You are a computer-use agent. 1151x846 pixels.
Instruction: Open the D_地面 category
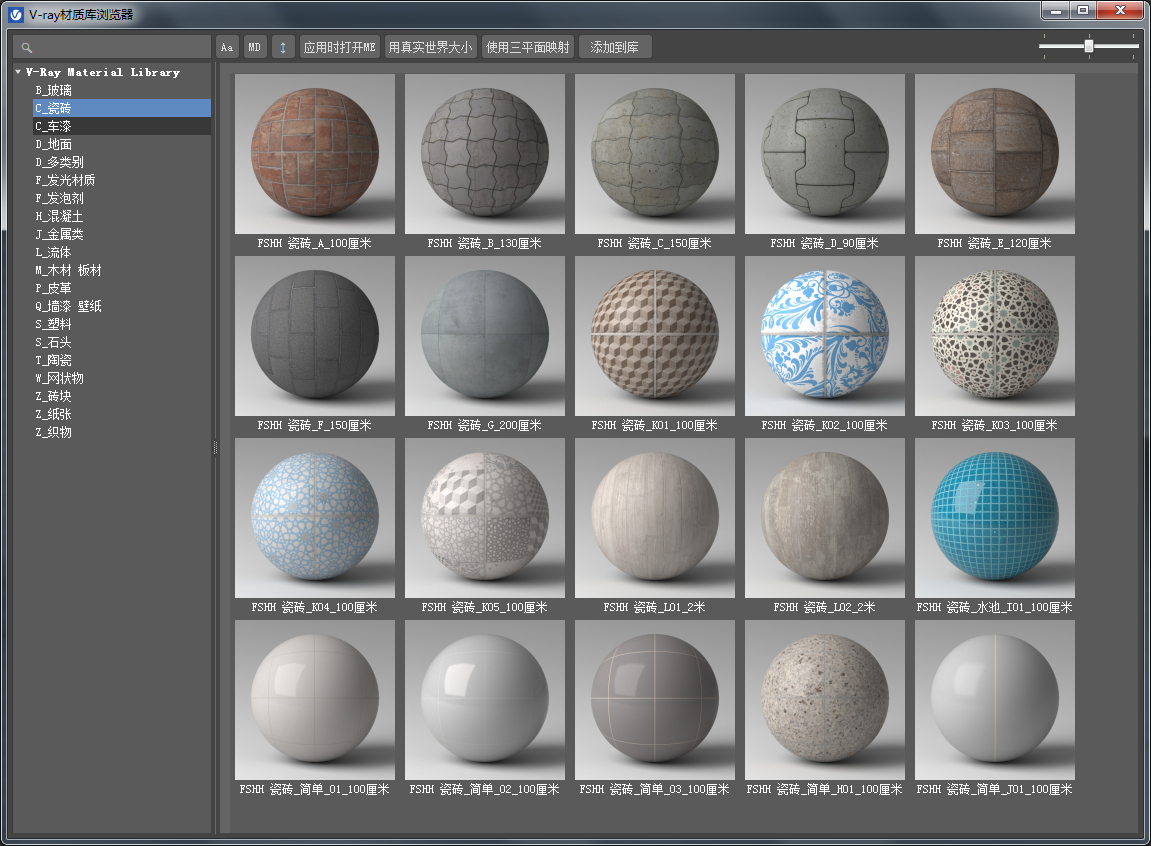pyautogui.click(x=54, y=144)
